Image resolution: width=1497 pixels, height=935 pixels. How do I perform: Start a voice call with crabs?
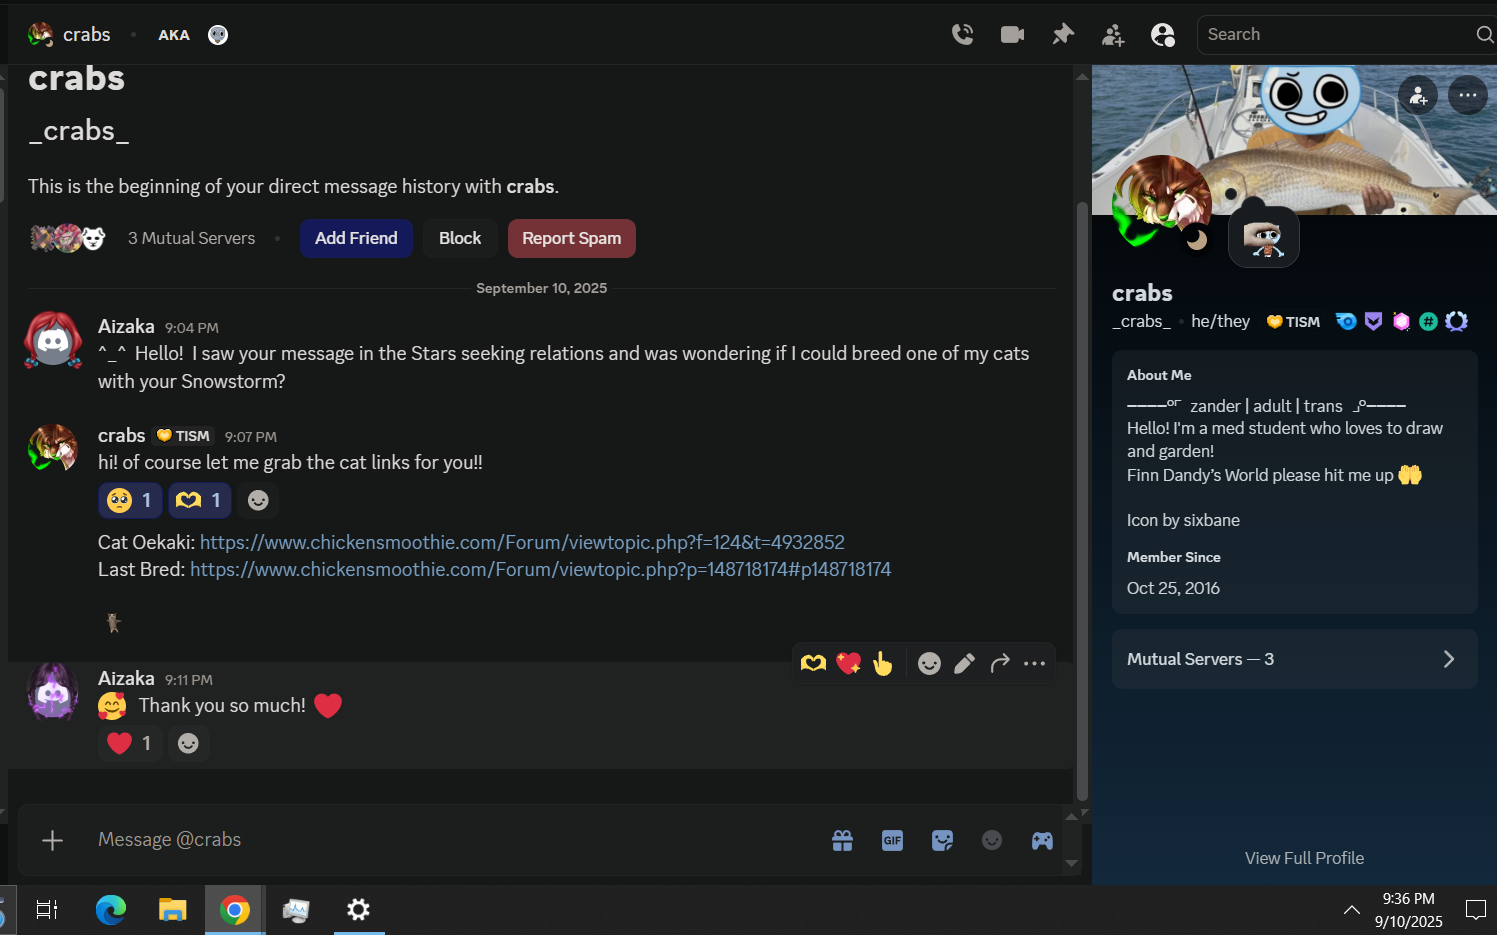[x=962, y=35]
